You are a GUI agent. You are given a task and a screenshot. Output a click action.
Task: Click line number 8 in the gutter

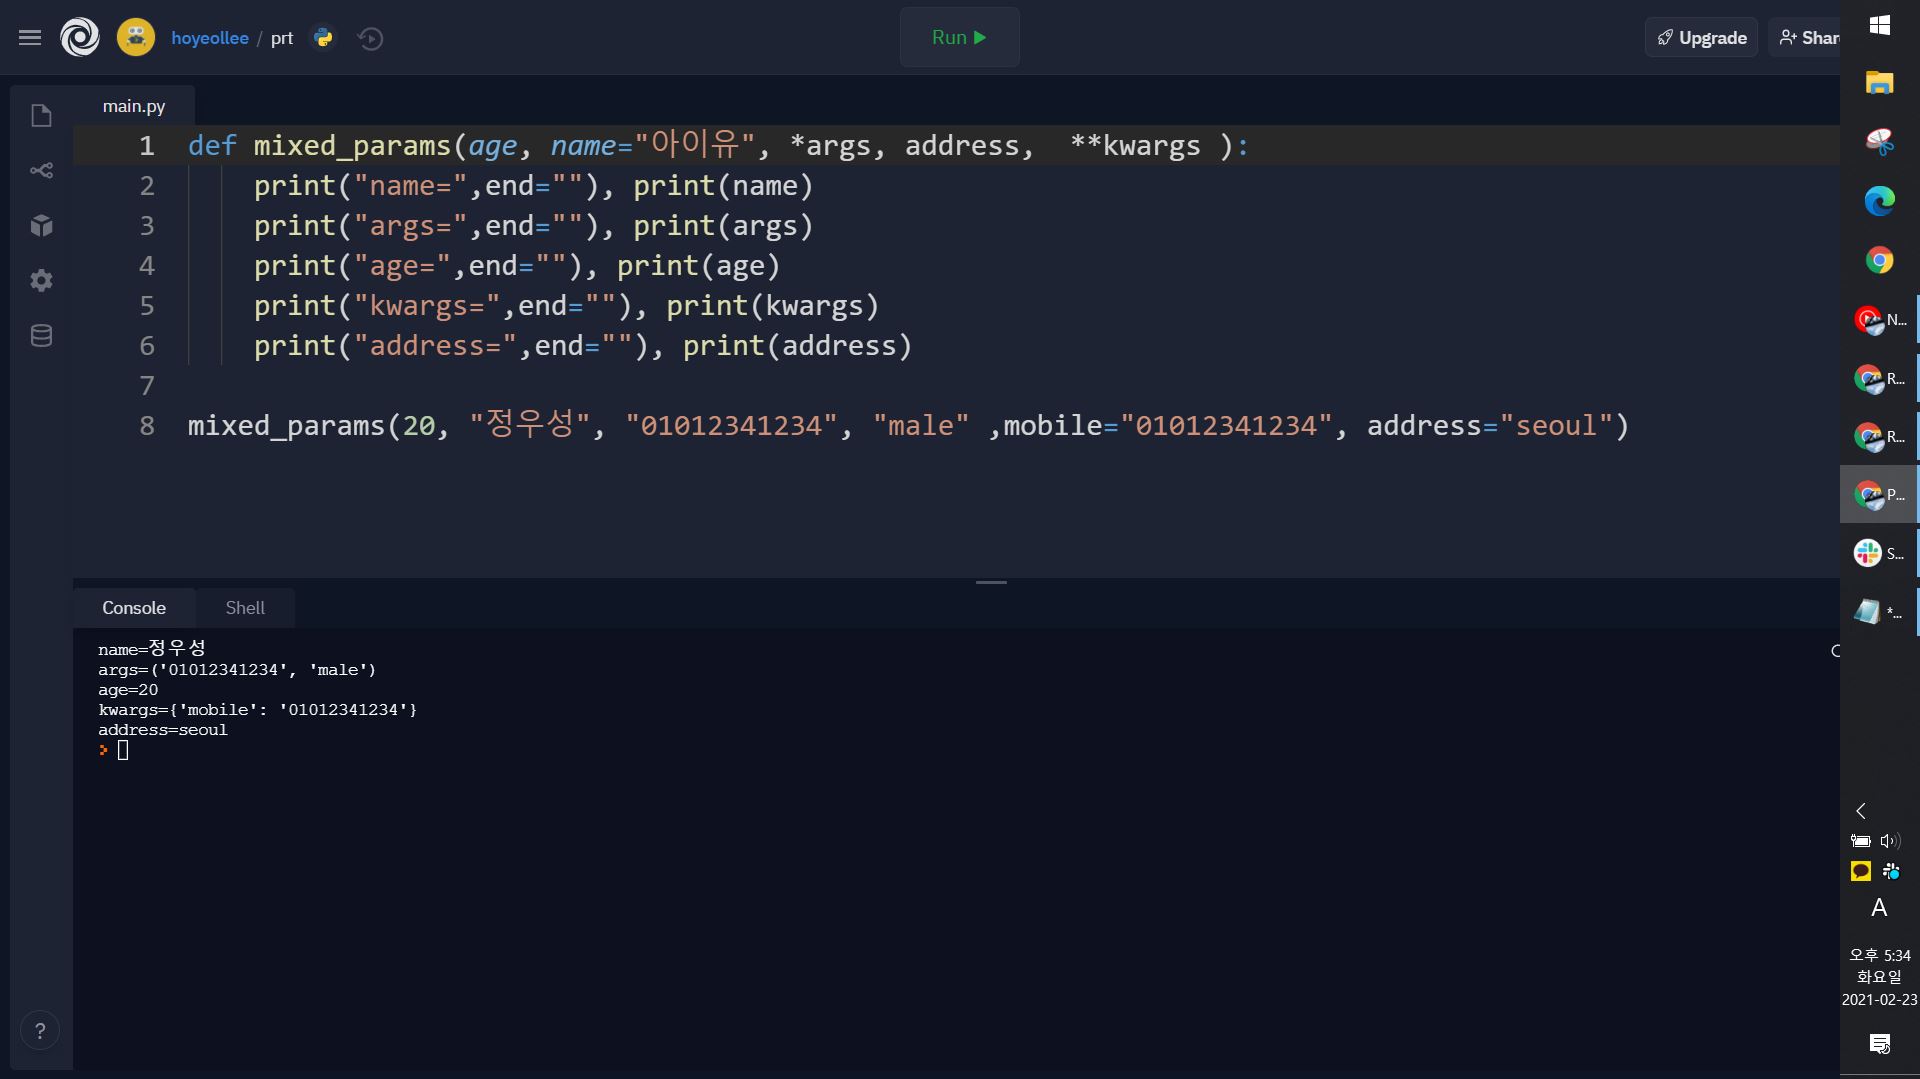tap(147, 426)
